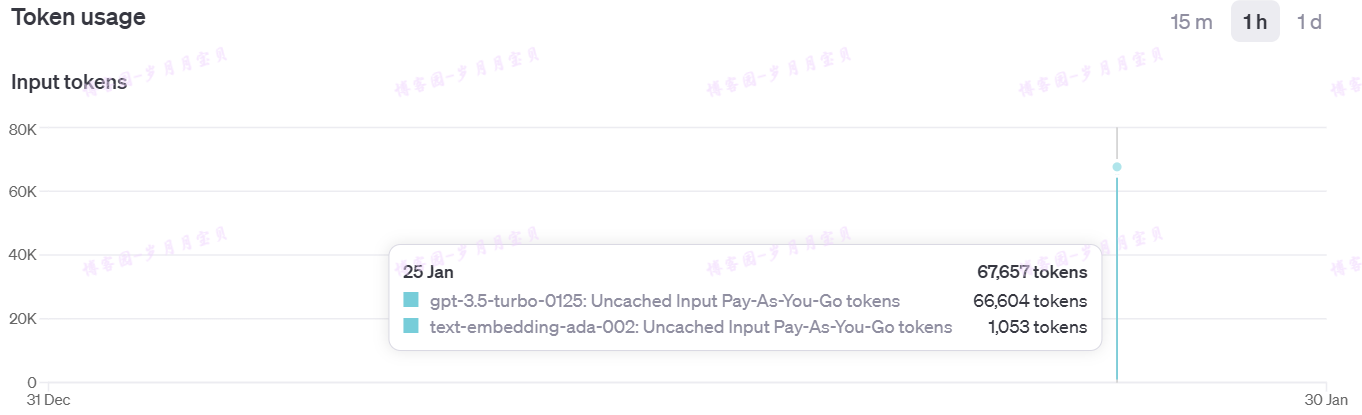Image resolution: width=1362 pixels, height=415 pixels.
Task: Click the 40K y-axis label
Action: click(23, 255)
